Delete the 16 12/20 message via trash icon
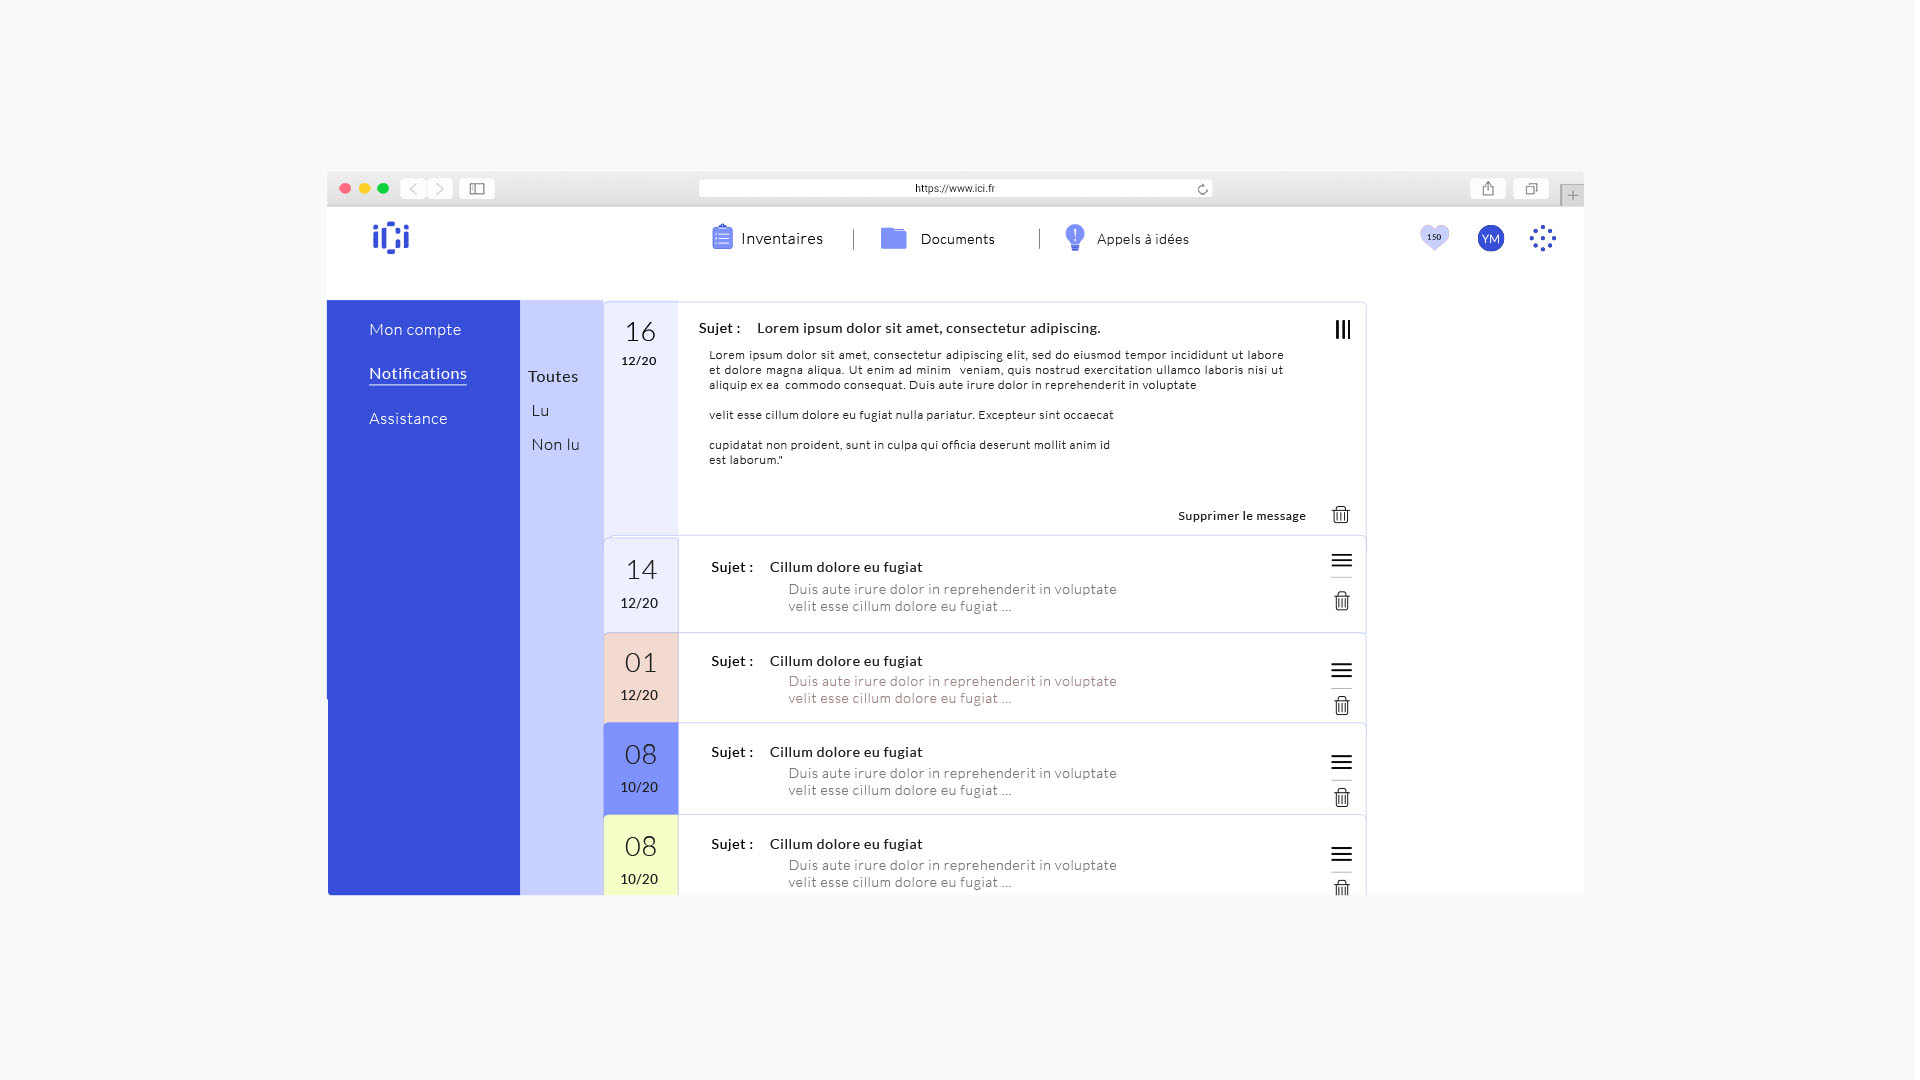Screen dimensions: 1920x1080 1341,515
